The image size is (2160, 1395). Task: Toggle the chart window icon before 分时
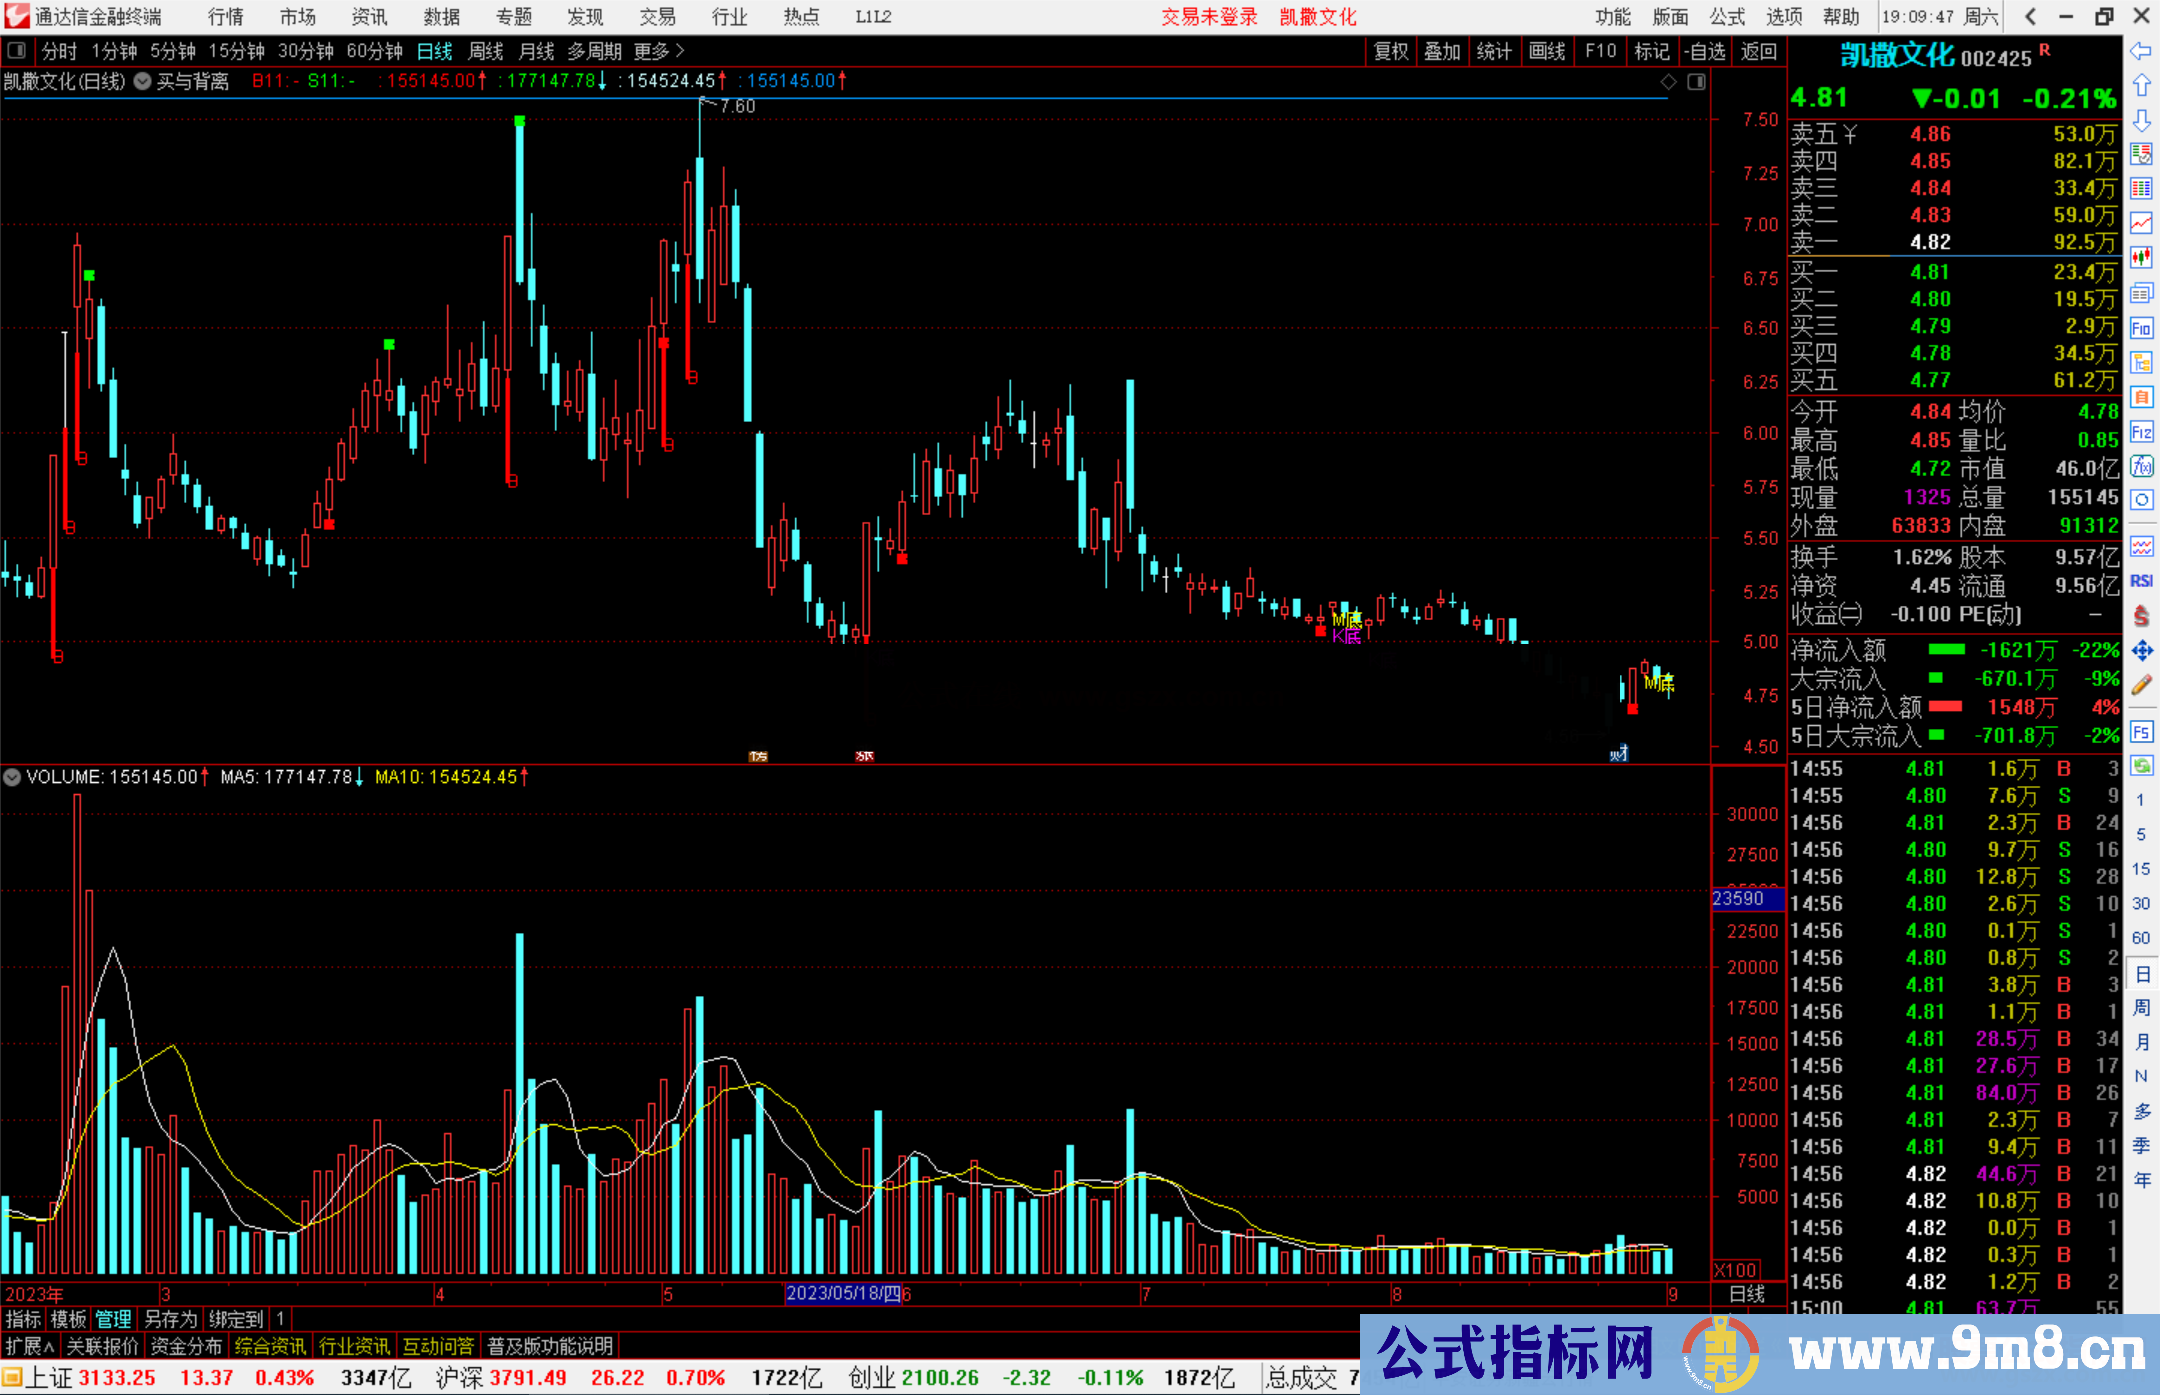(x=17, y=50)
